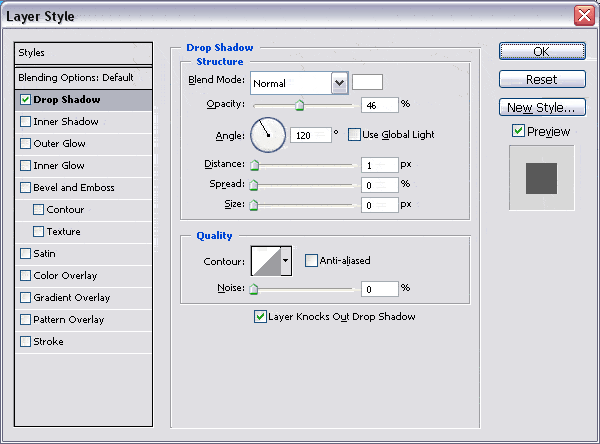The height and width of the screenshot is (444, 600).
Task: Click the shadow color swatch
Action: click(367, 82)
